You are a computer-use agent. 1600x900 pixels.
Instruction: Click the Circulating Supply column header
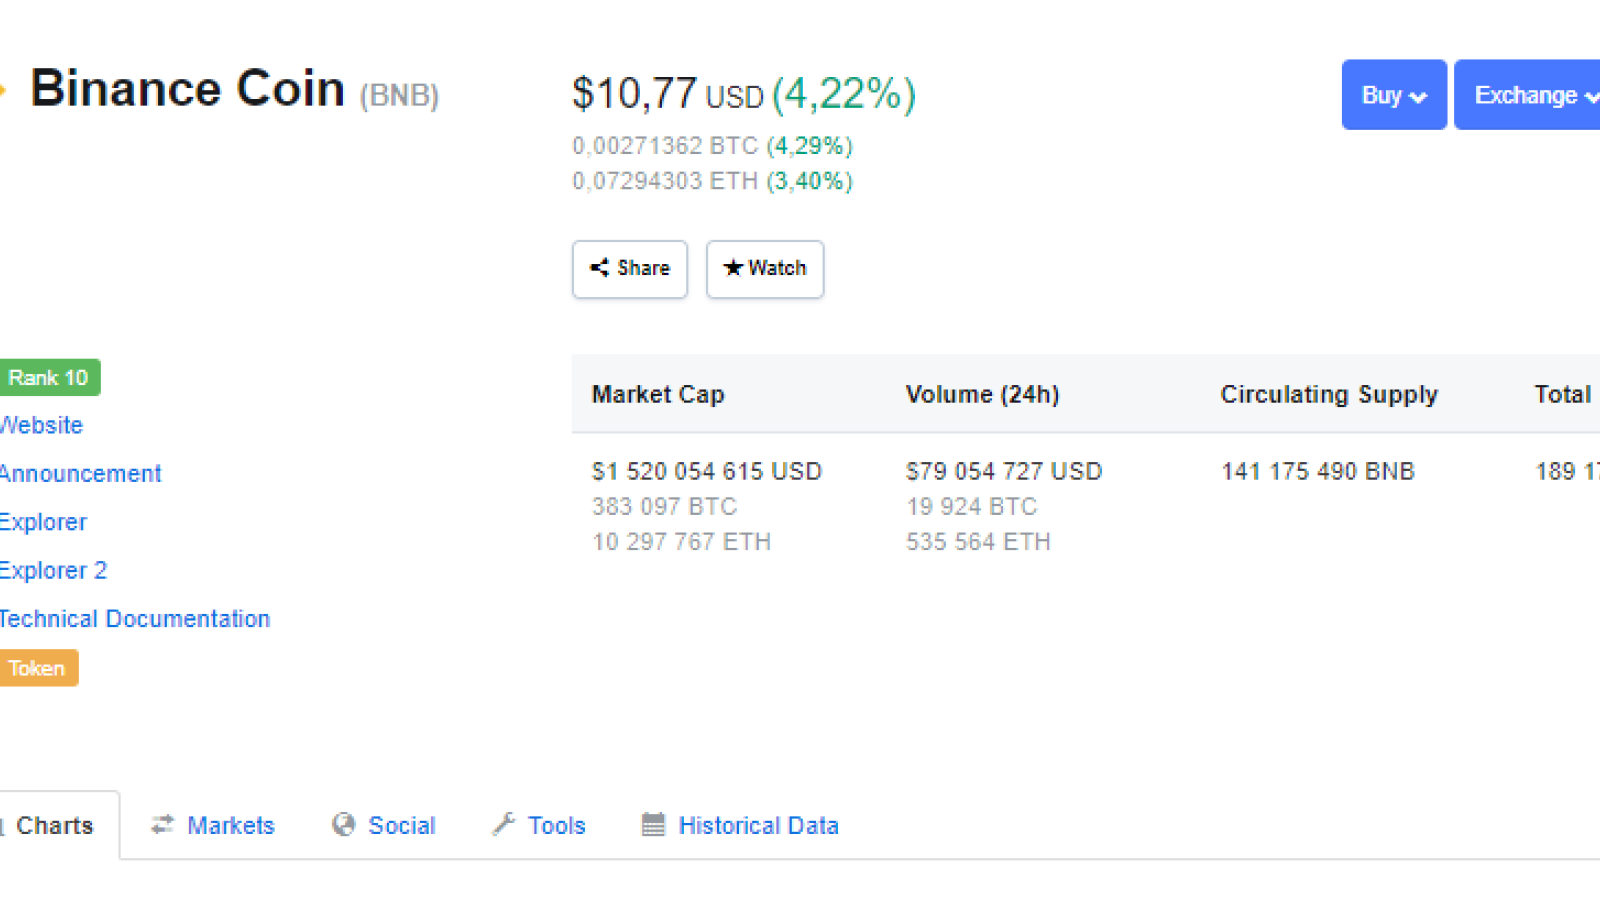1329,394
